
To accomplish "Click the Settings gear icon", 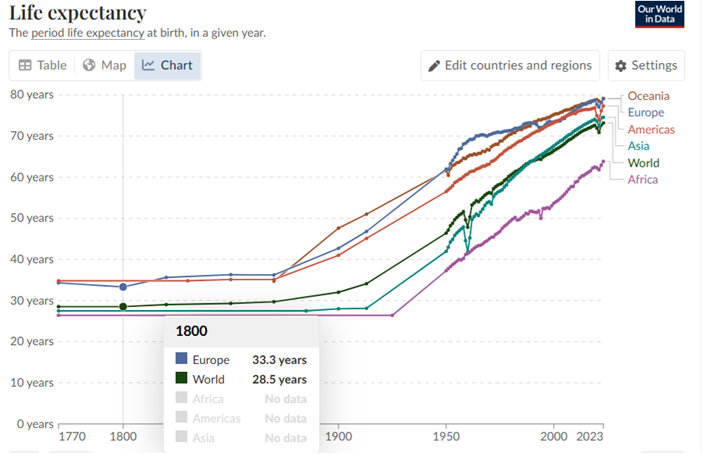I will point(620,66).
